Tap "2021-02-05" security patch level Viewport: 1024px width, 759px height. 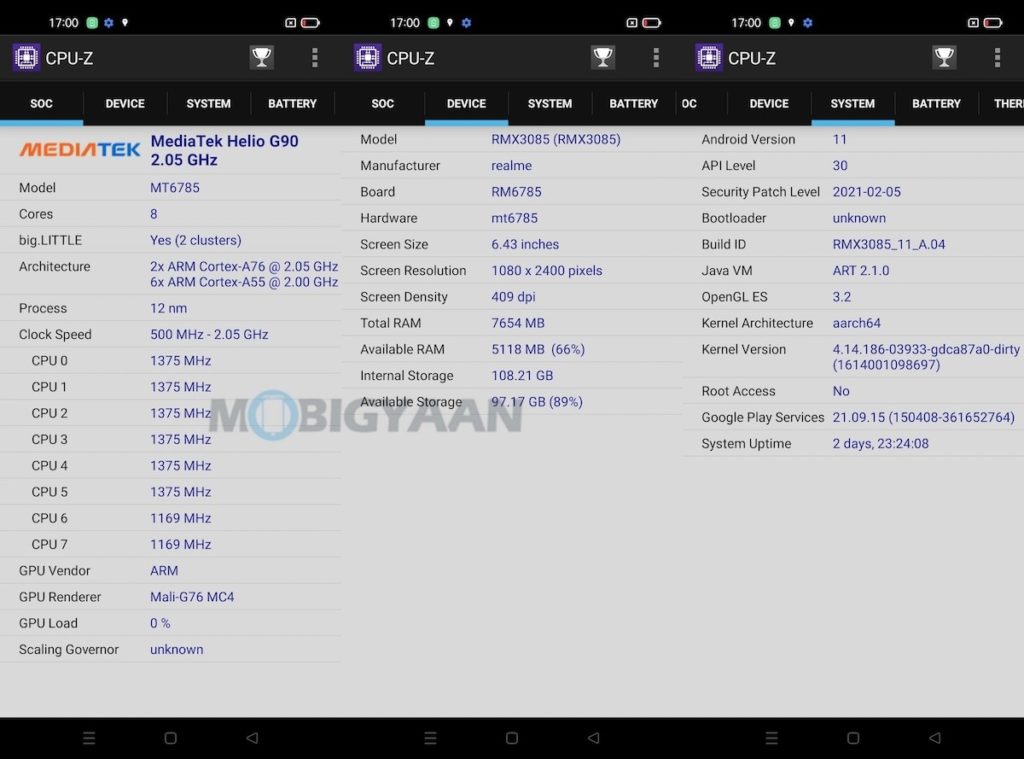tap(866, 191)
